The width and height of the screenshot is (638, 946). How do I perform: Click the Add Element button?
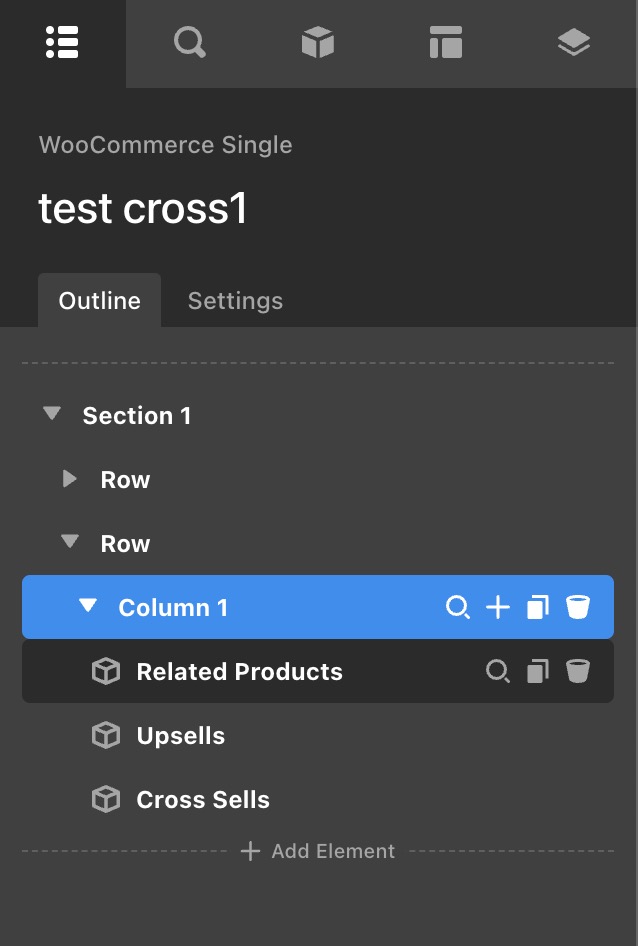[319, 851]
